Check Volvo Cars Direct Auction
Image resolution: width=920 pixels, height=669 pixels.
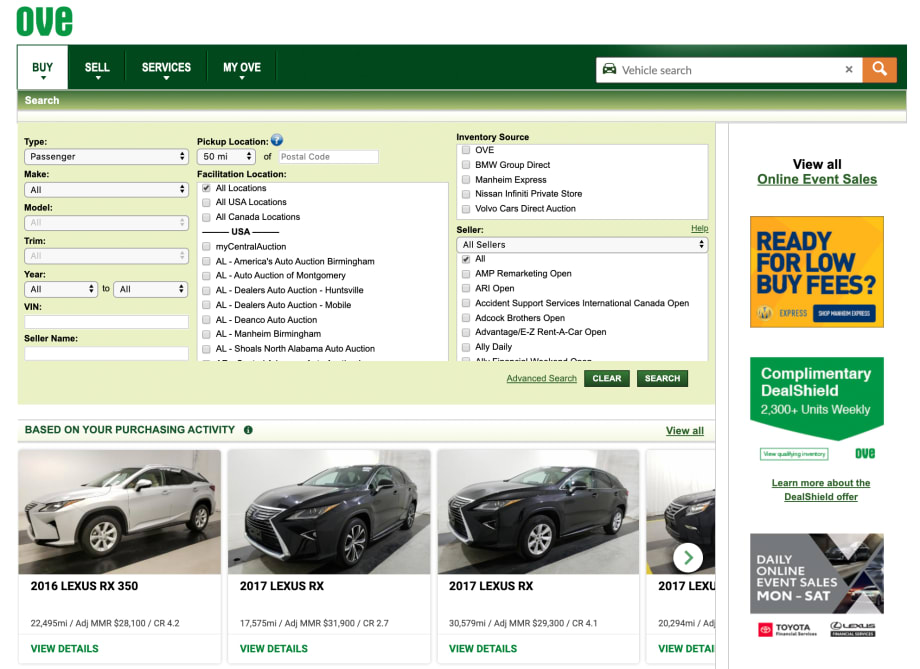(x=466, y=209)
